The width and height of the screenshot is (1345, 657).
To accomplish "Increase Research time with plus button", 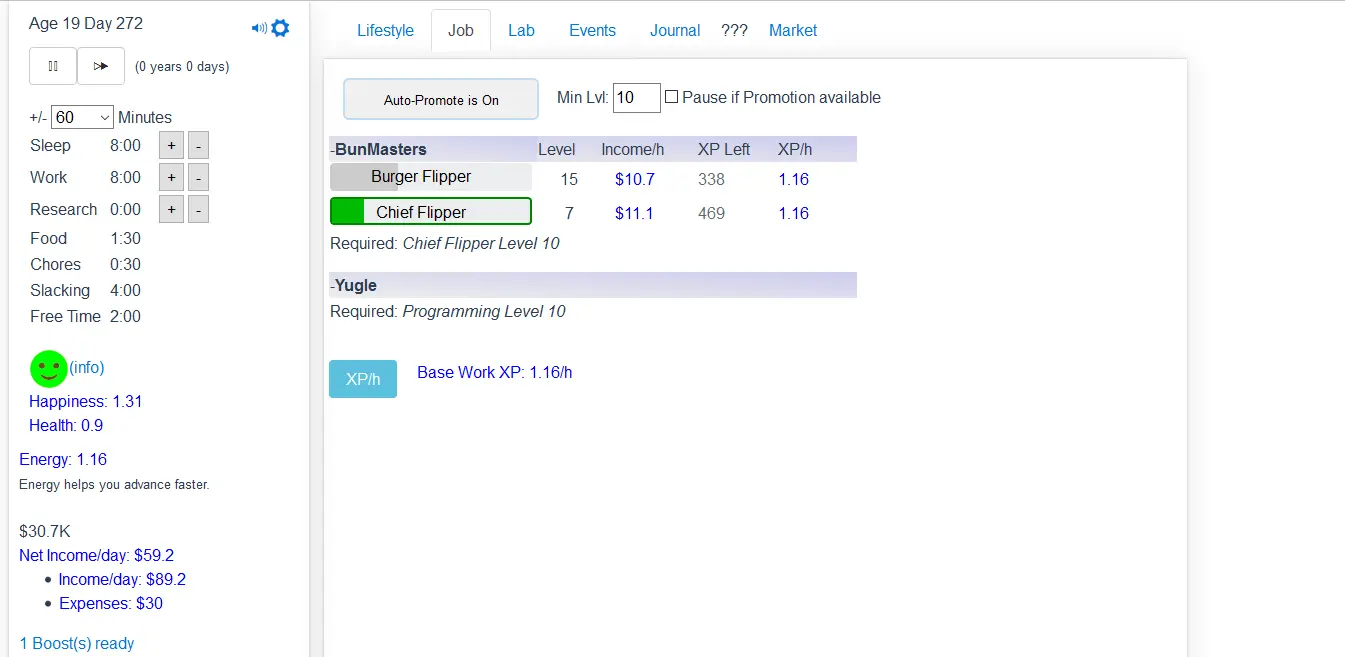I will pyautogui.click(x=171, y=210).
